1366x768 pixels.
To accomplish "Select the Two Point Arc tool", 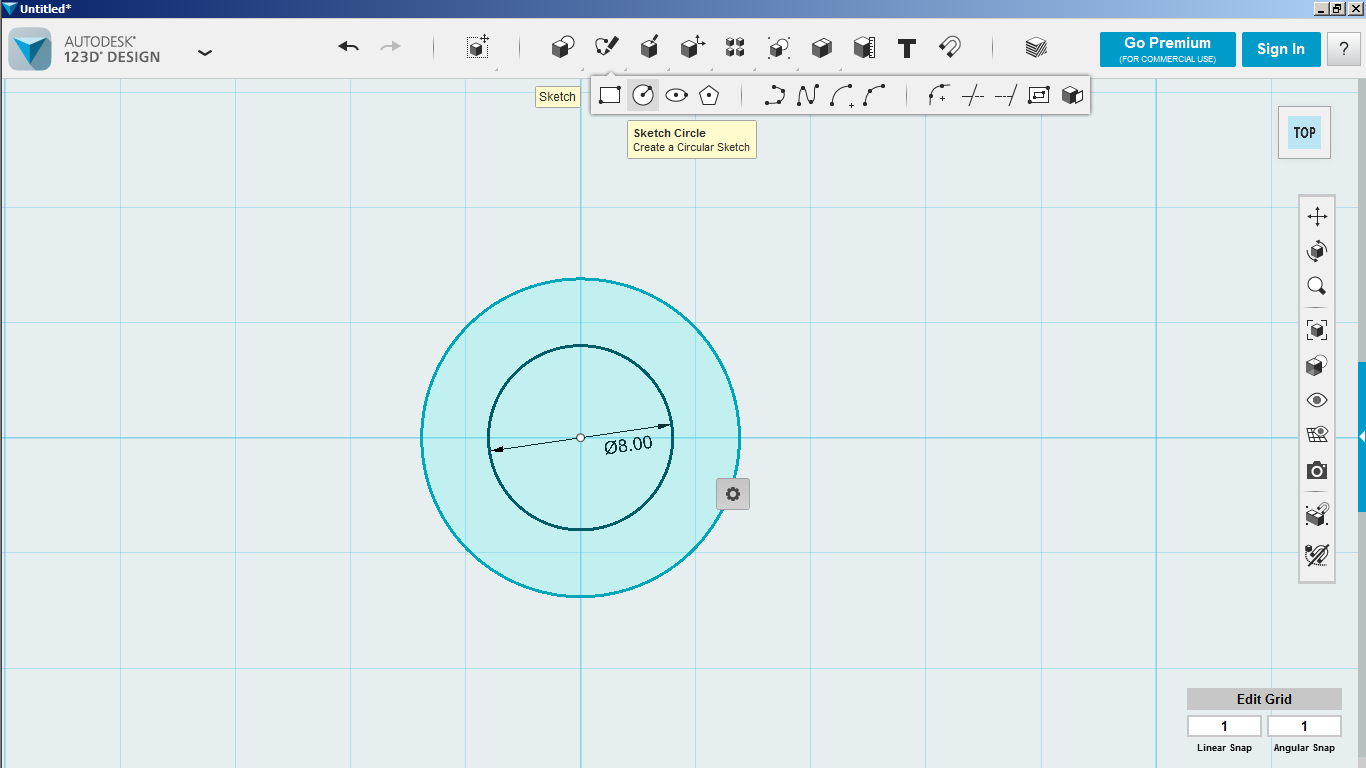I will [x=841, y=95].
